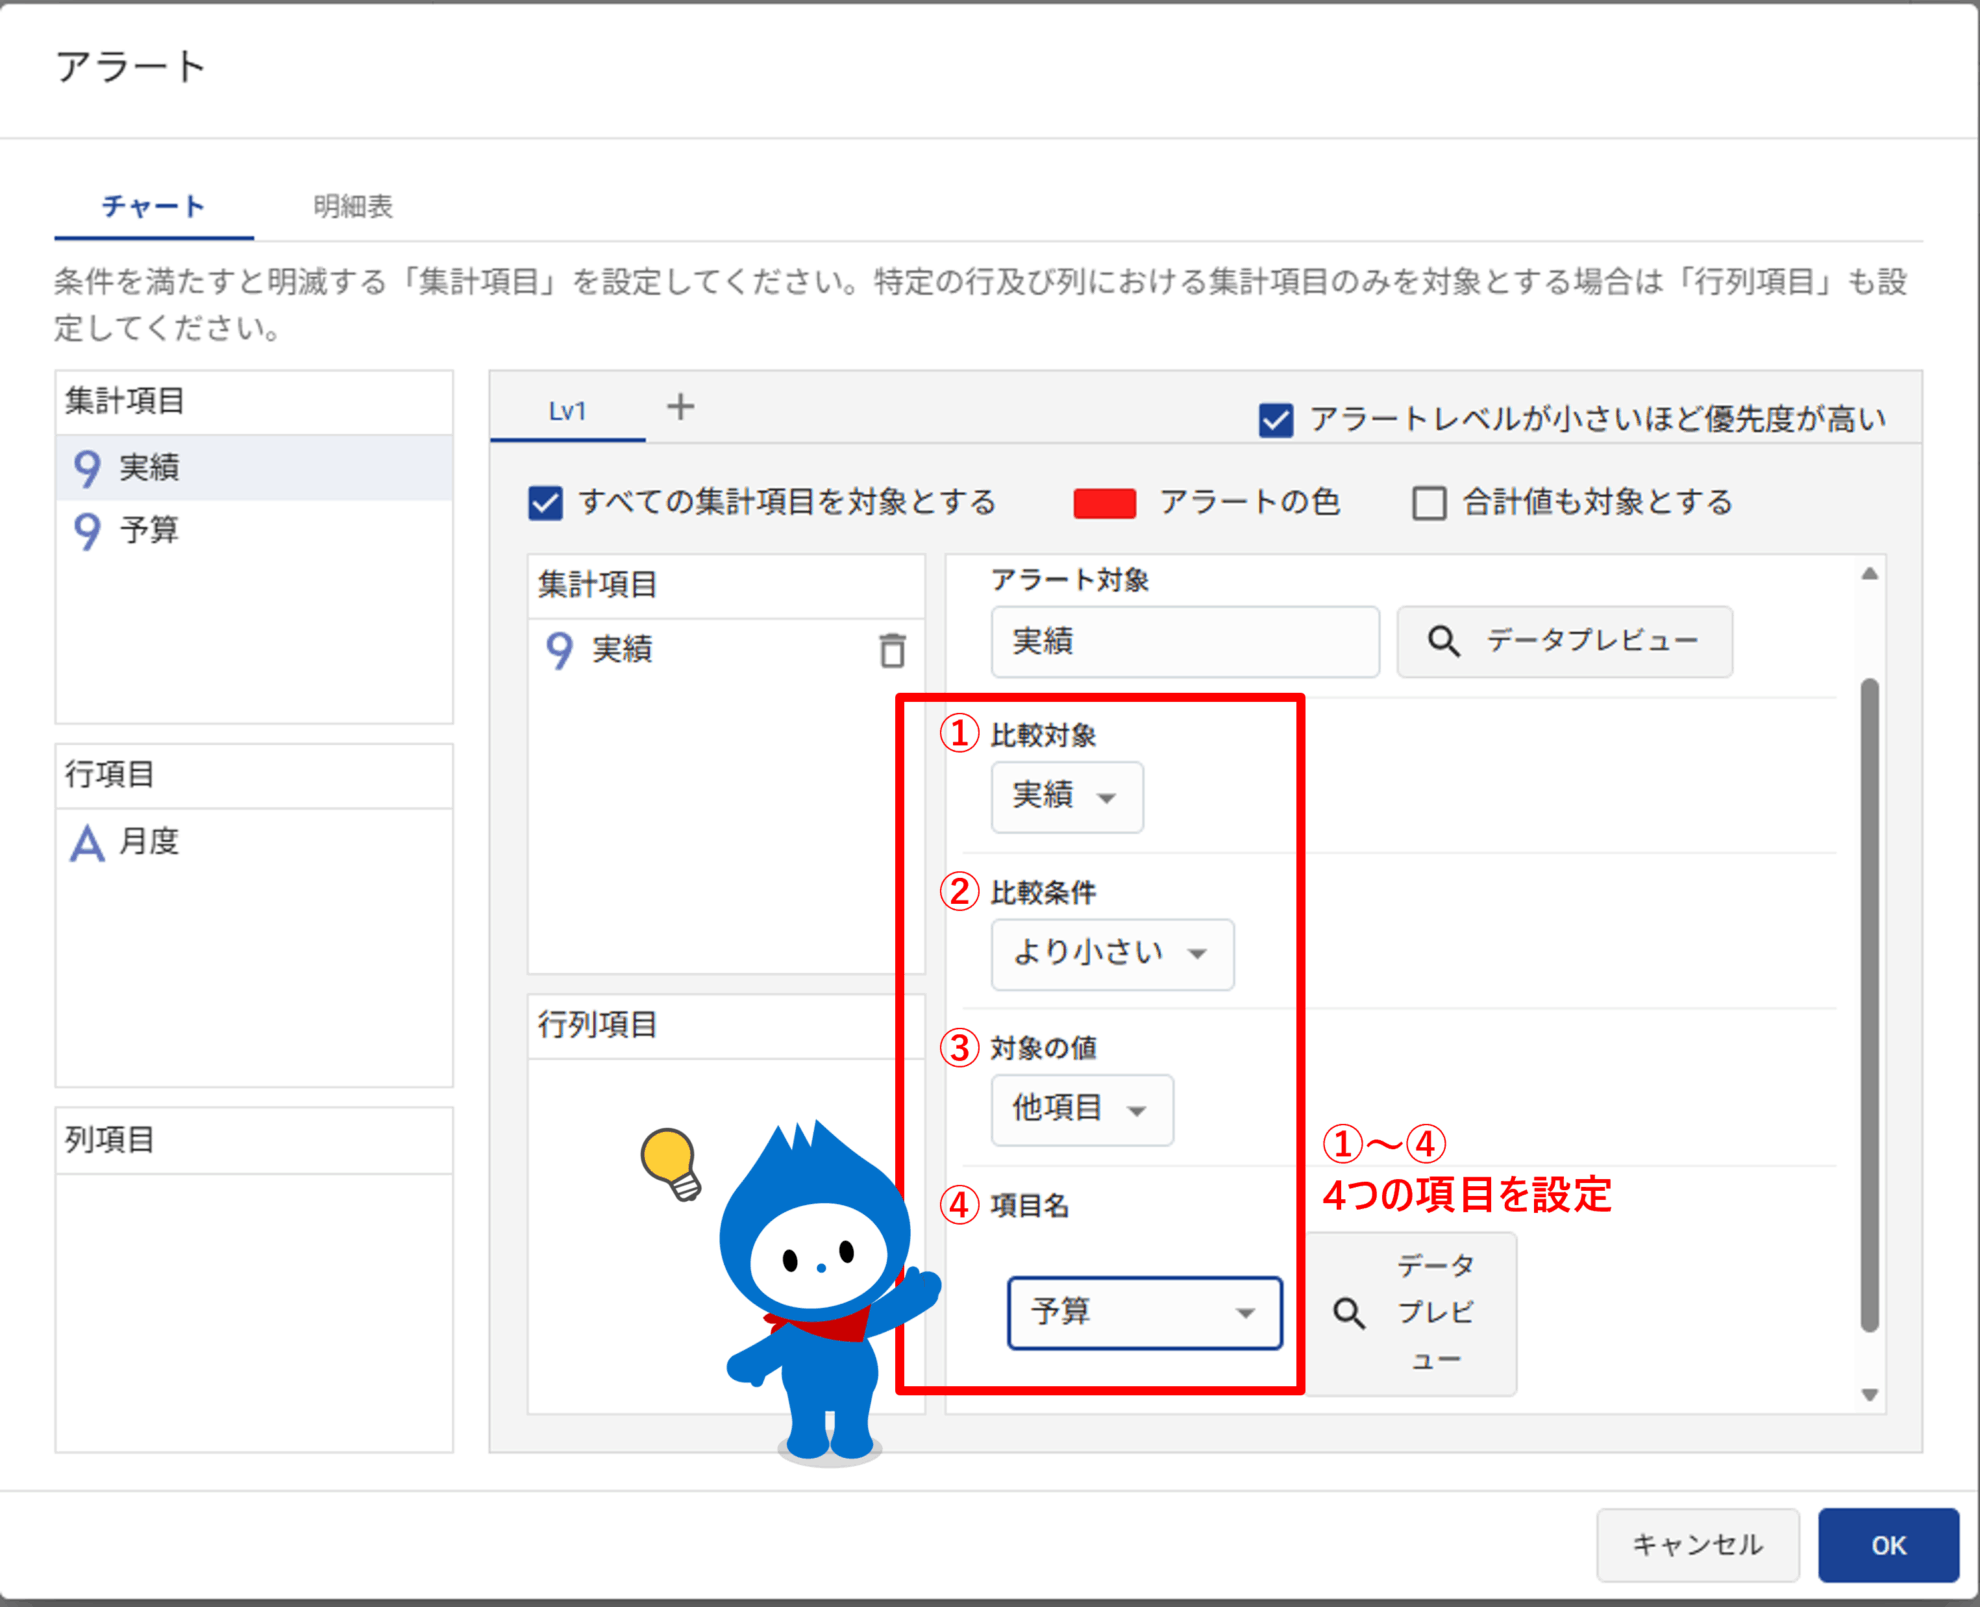Click scroll-up arrow in alert settings pane
Image resolution: width=1980 pixels, height=1607 pixels.
(1869, 575)
